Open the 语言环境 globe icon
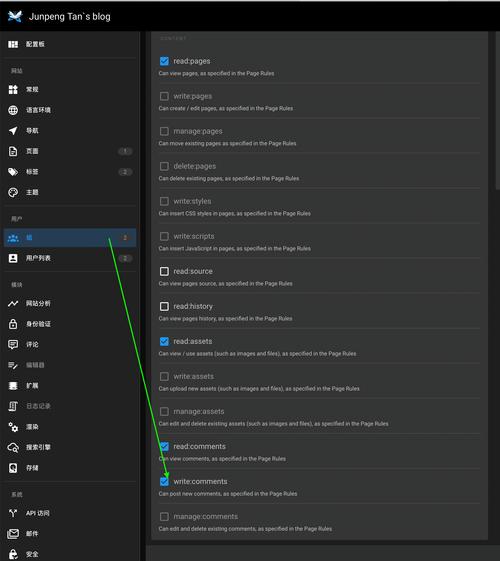Screen dimensions: 500x561 coord(13,110)
